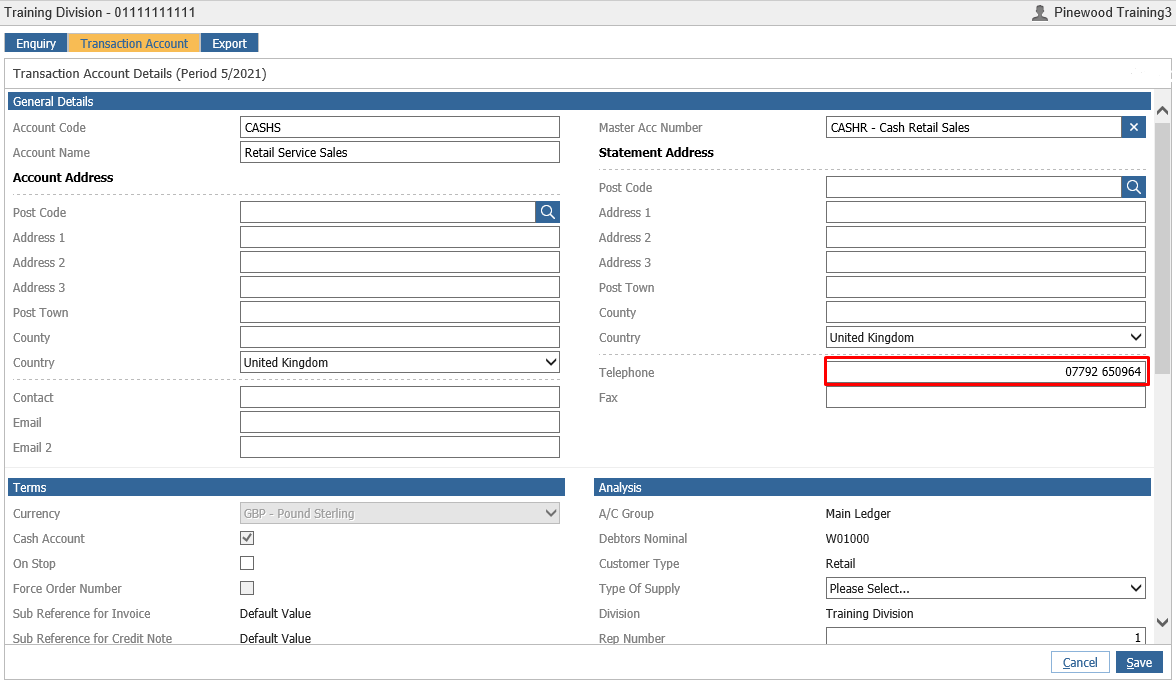Click the Statement Address Post Code field

pyautogui.click(x=974, y=187)
